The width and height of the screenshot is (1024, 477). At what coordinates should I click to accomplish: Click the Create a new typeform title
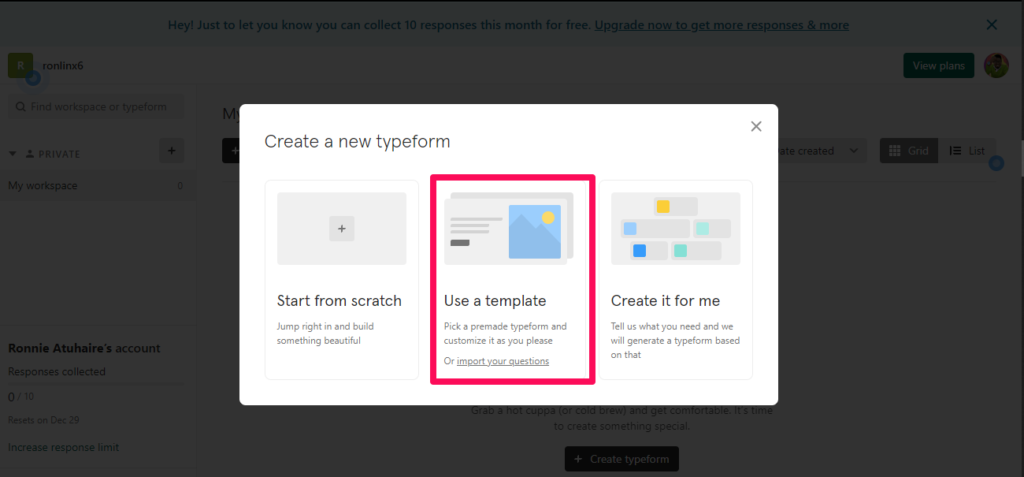point(357,141)
